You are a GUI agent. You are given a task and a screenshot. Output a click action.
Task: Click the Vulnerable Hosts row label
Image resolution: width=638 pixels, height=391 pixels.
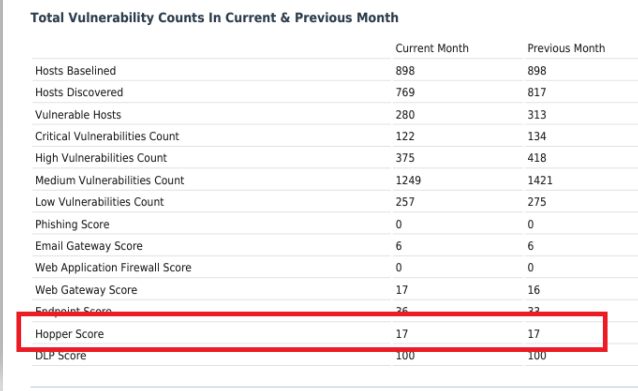pos(78,115)
